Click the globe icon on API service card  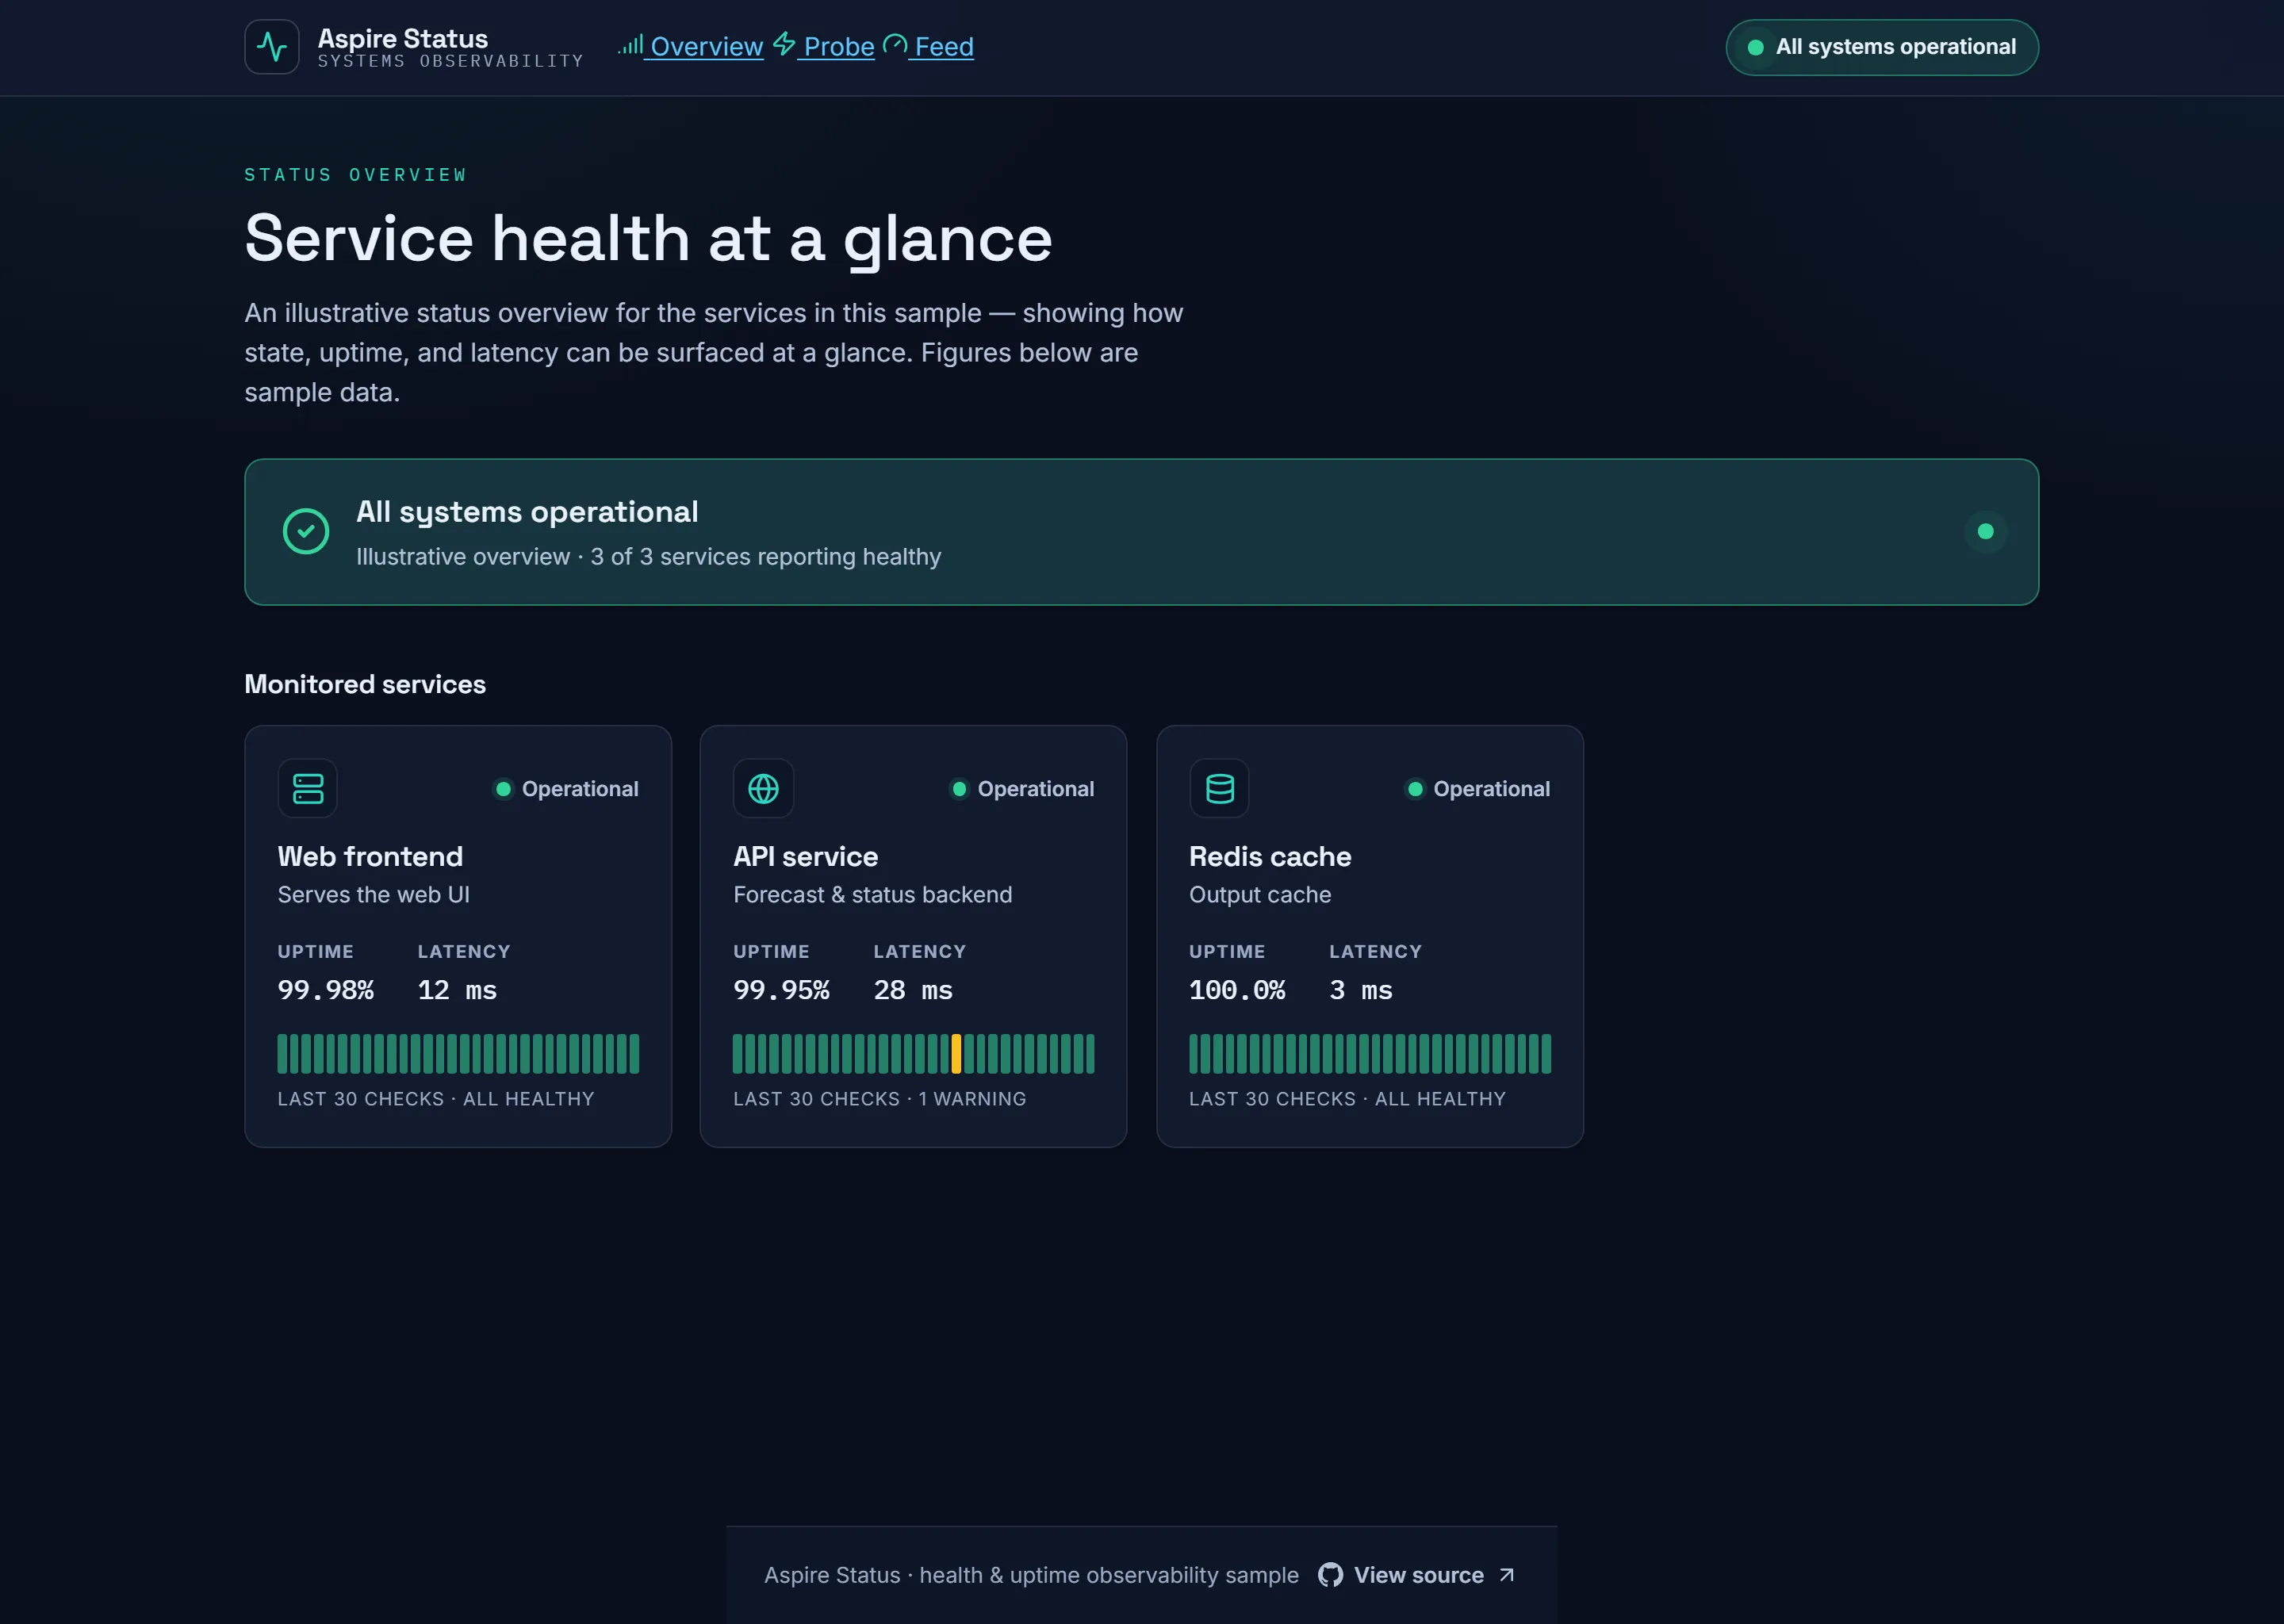coord(763,789)
